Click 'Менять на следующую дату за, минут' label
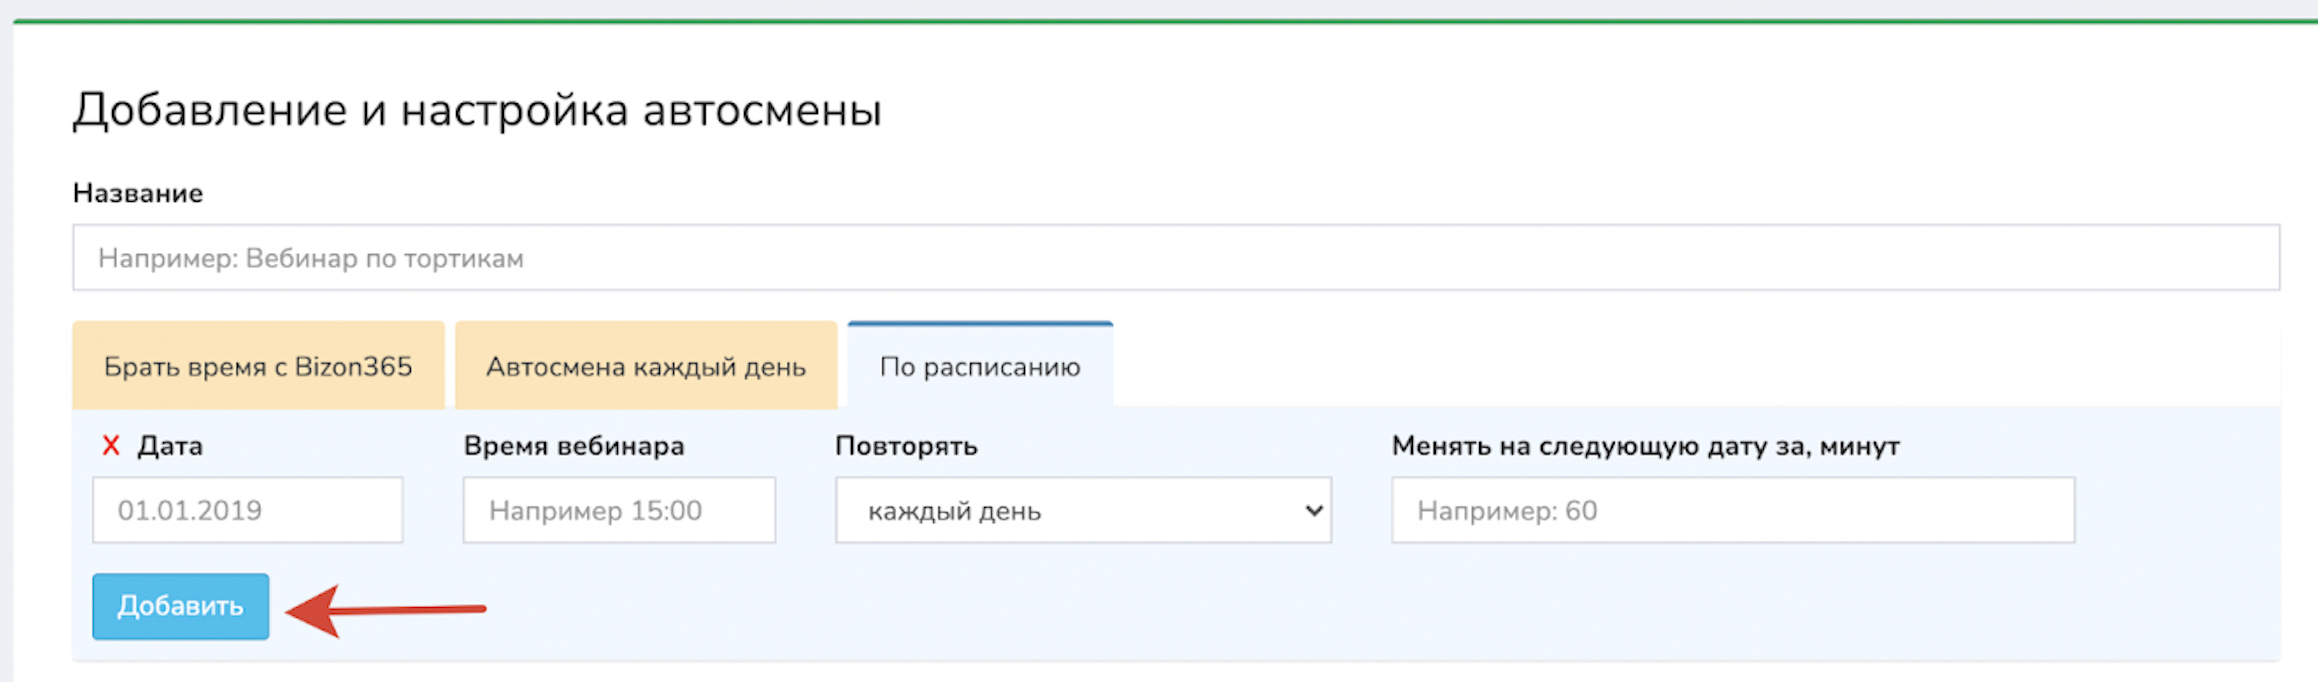Screen dimensions: 2318x682 [x=1645, y=446]
